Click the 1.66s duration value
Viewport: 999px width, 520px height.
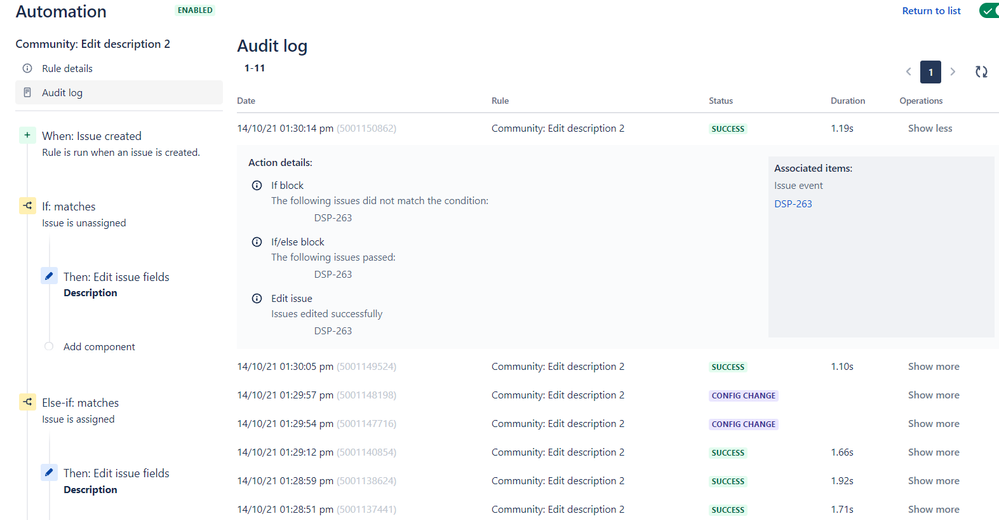pyautogui.click(x=842, y=452)
